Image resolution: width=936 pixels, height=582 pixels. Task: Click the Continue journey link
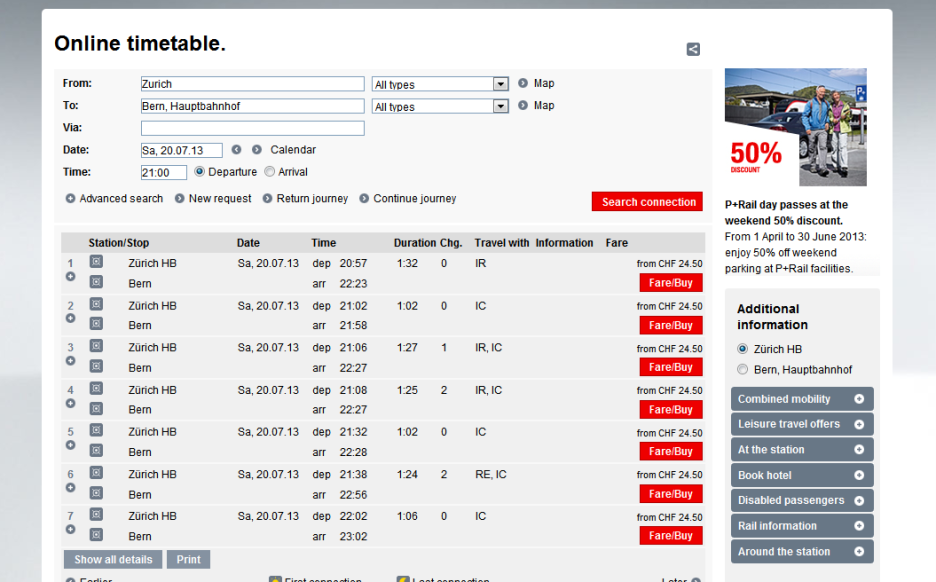[414, 198]
